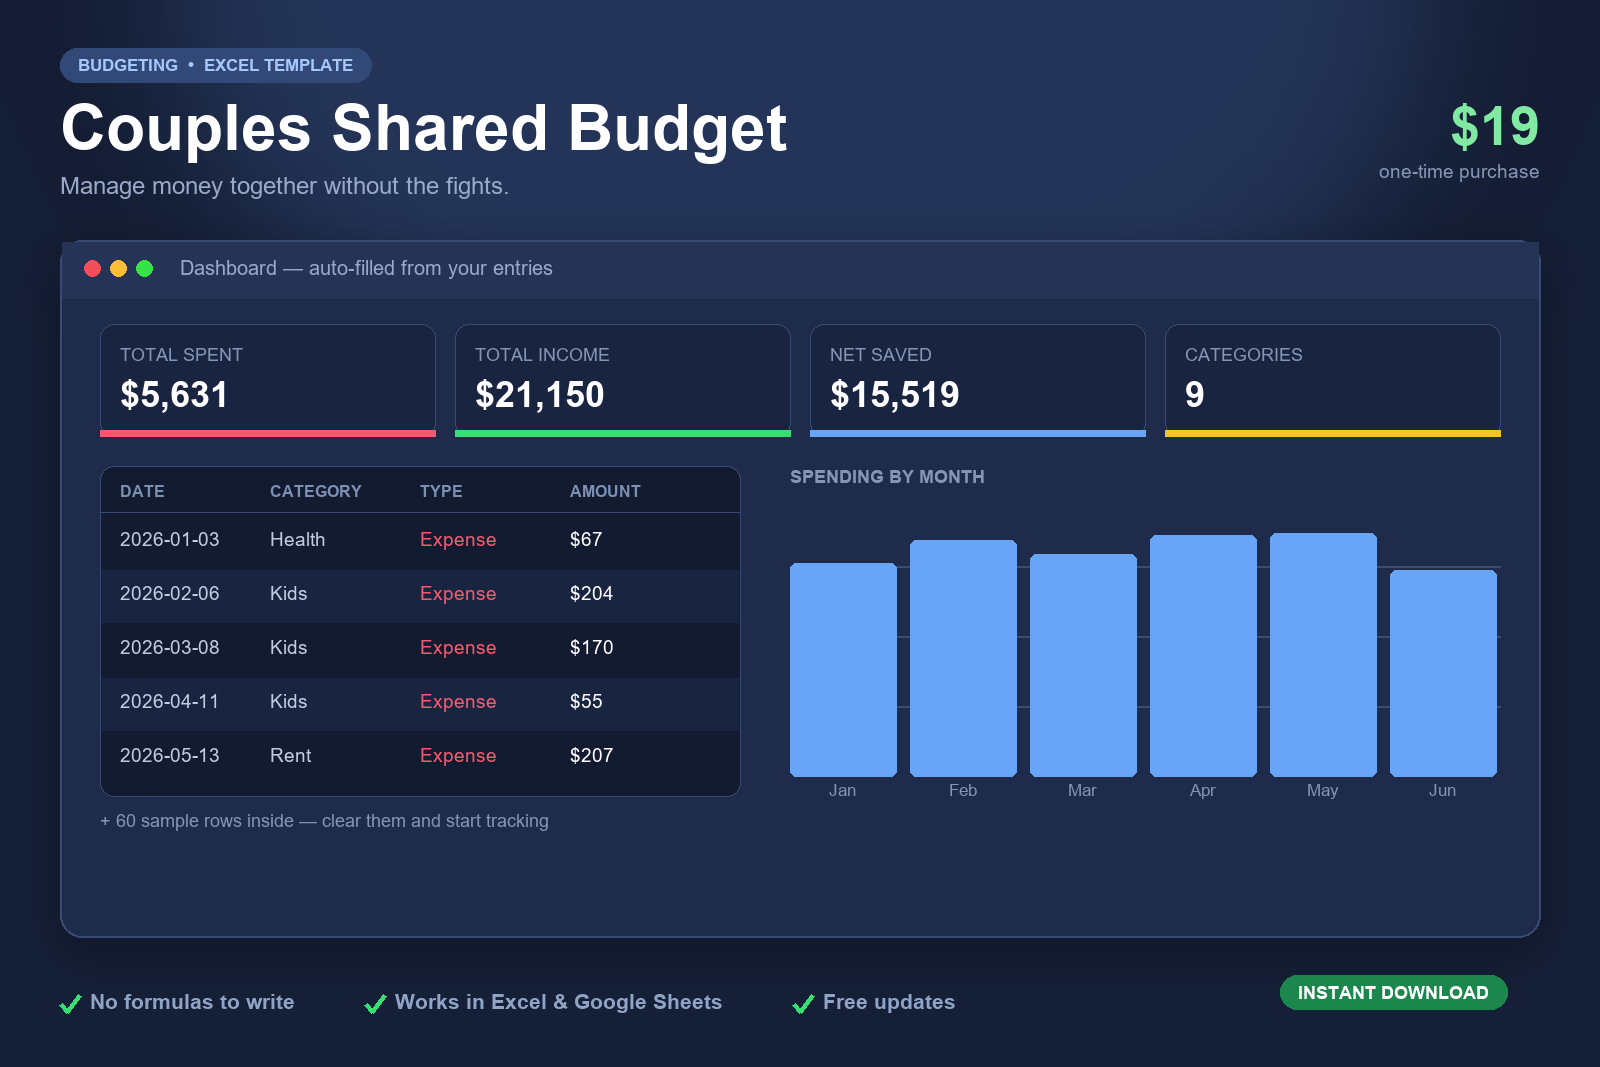This screenshot has width=1600, height=1067.
Task: Click the $19 price text
Action: point(1495,127)
